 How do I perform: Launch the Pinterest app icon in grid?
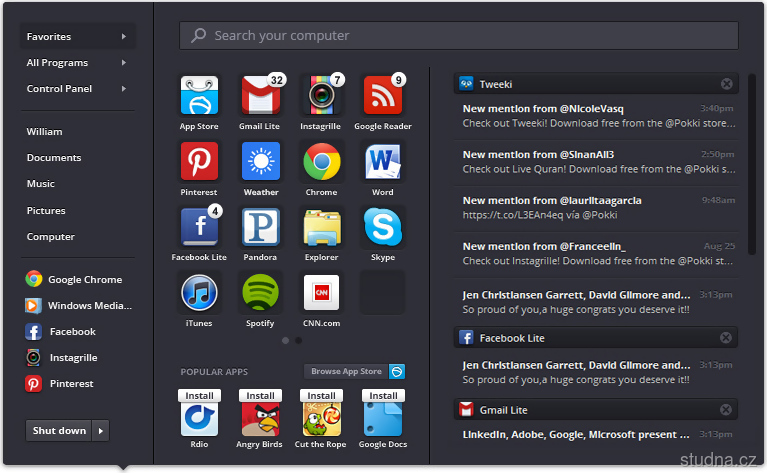pyautogui.click(x=199, y=161)
